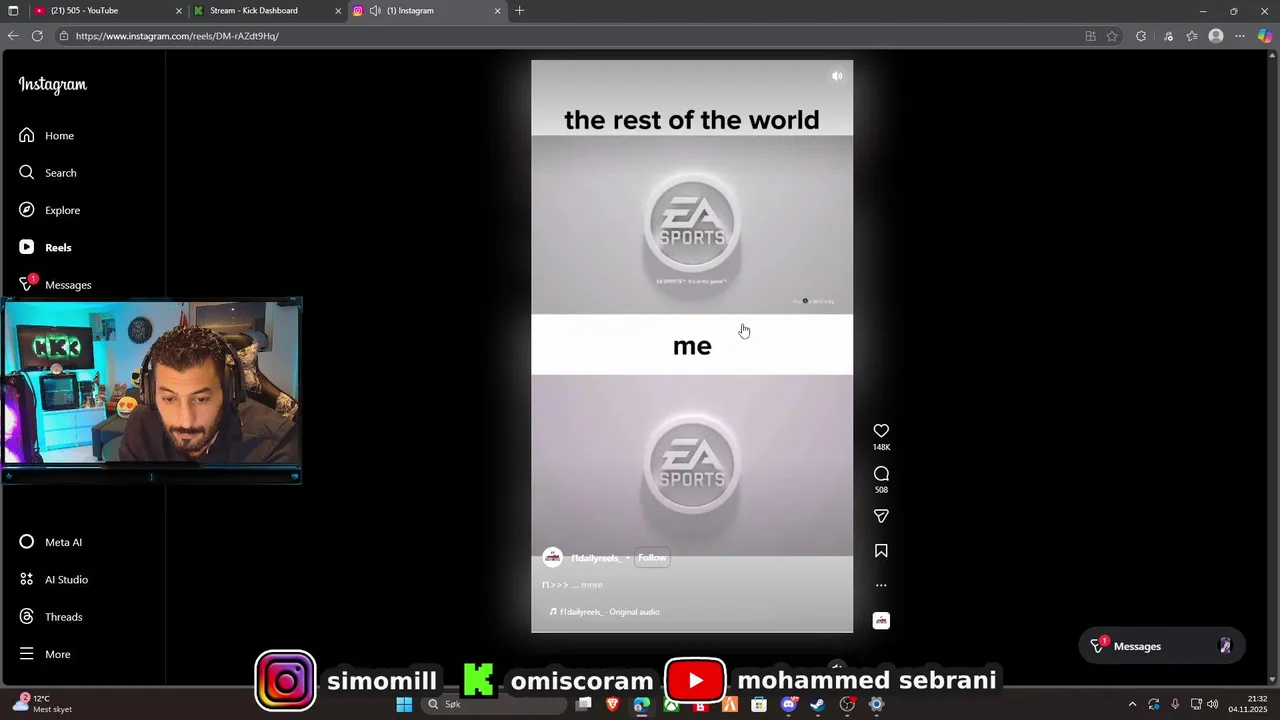1280x720 pixels.
Task: Open Messages in left sidebar
Action: tap(55, 284)
